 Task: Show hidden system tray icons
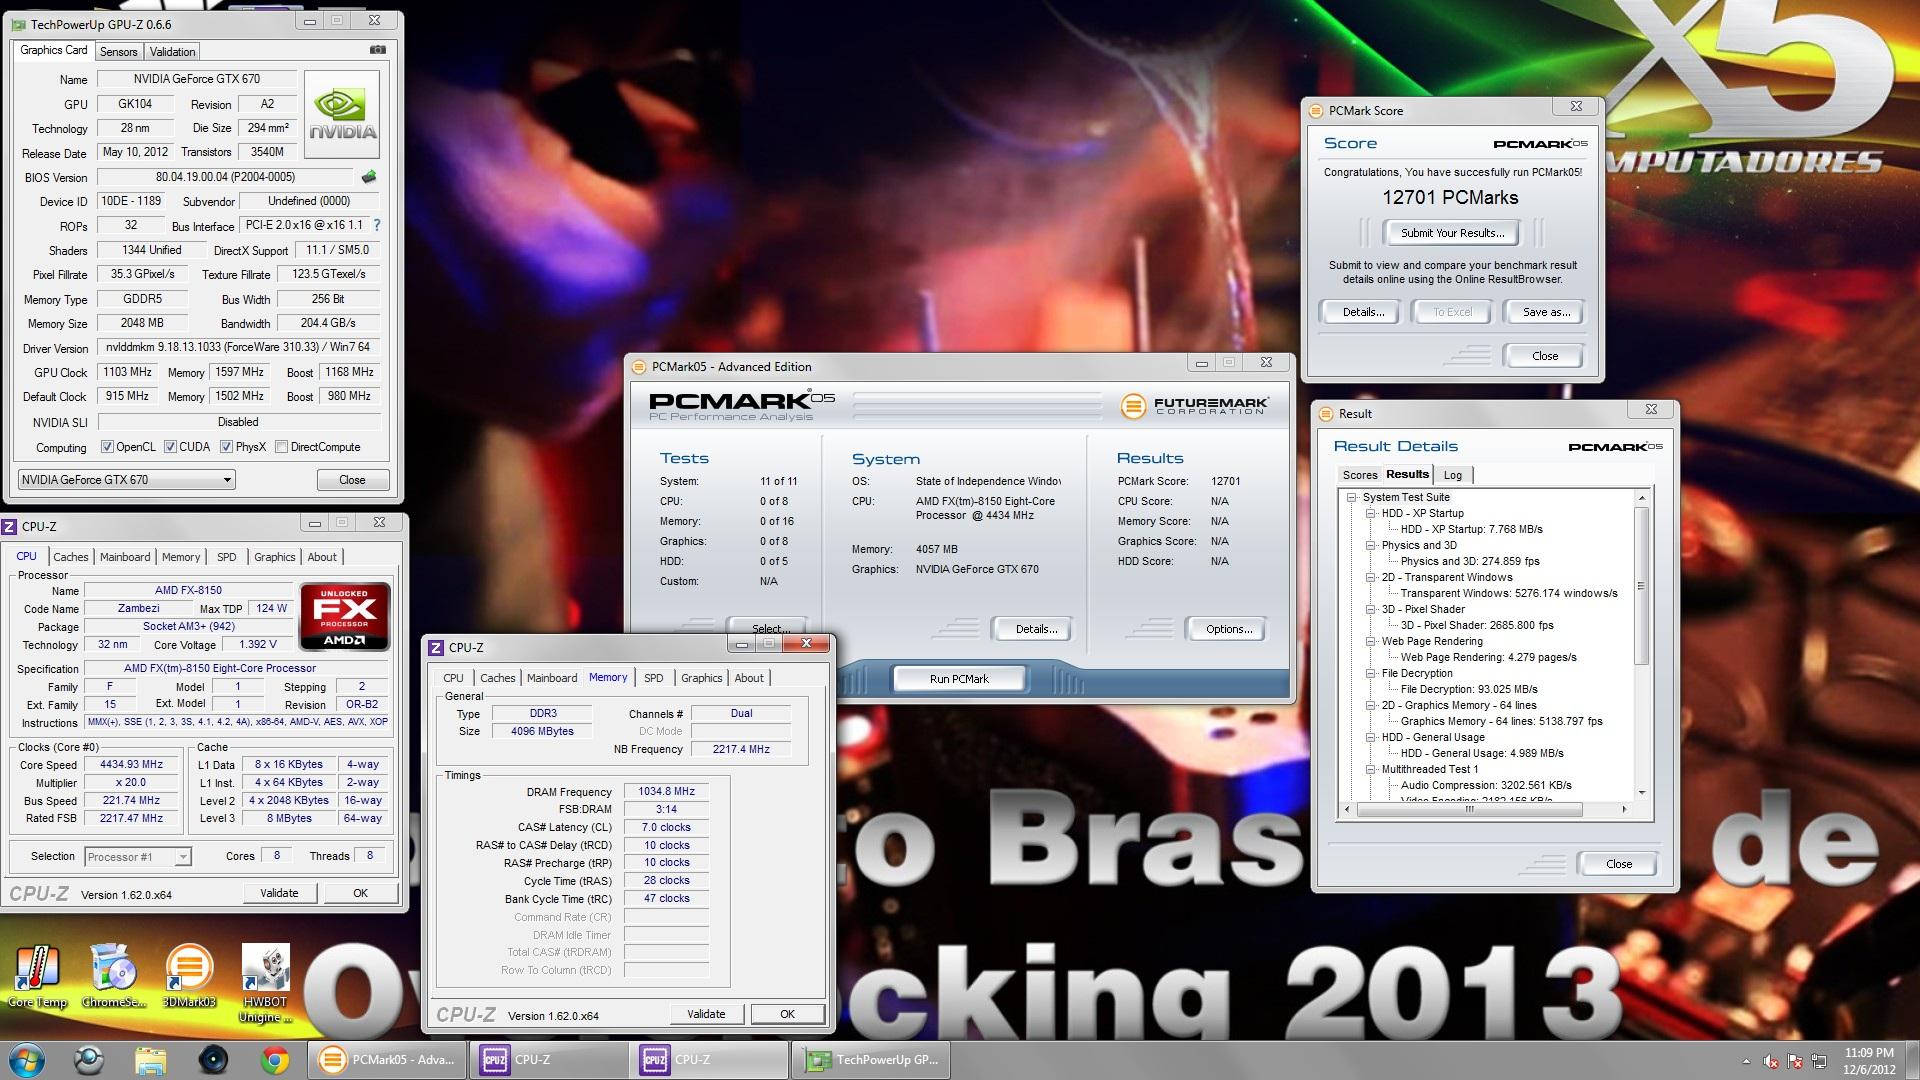tap(1746, 1061)
